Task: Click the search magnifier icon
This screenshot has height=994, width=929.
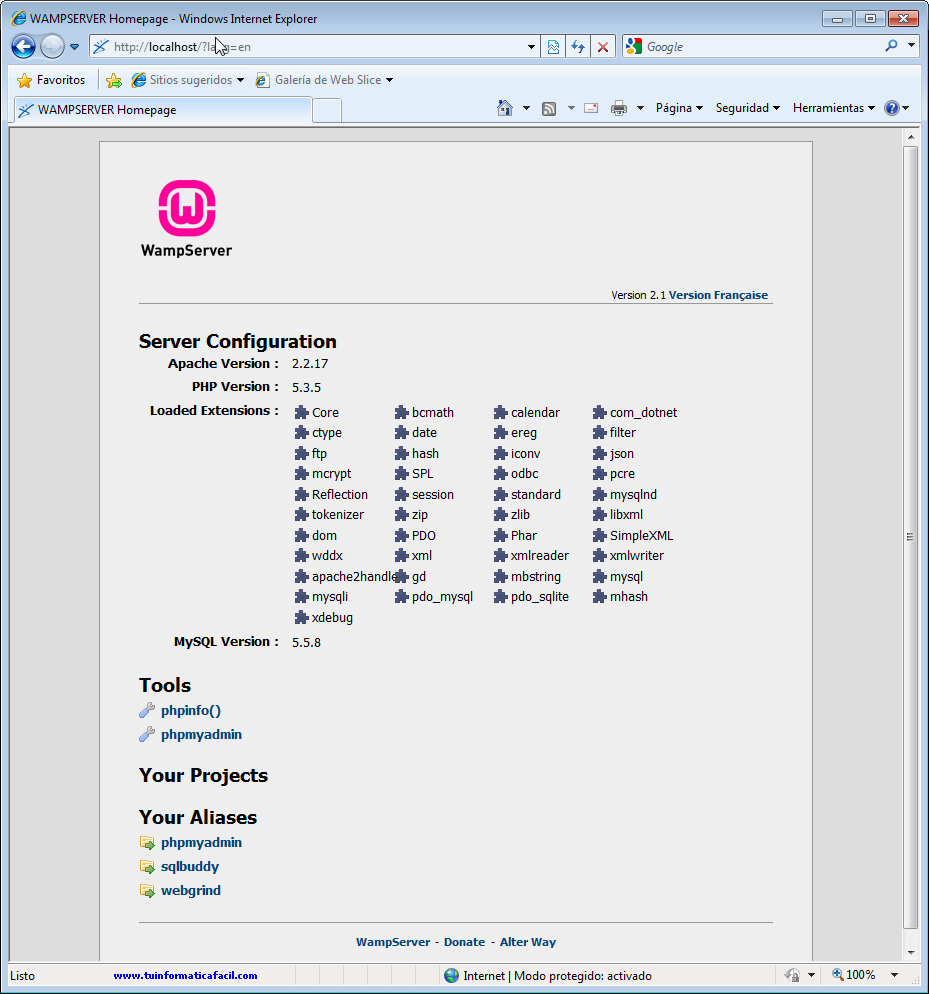Action: (892, 46)
